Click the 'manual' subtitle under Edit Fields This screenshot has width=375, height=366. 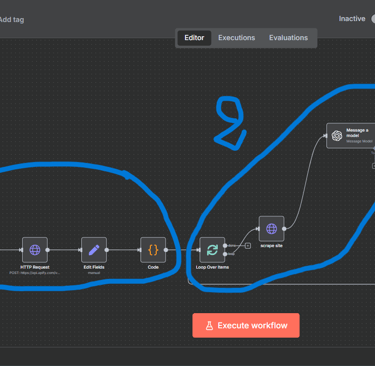pyautogui.click(x=94, y=273)
